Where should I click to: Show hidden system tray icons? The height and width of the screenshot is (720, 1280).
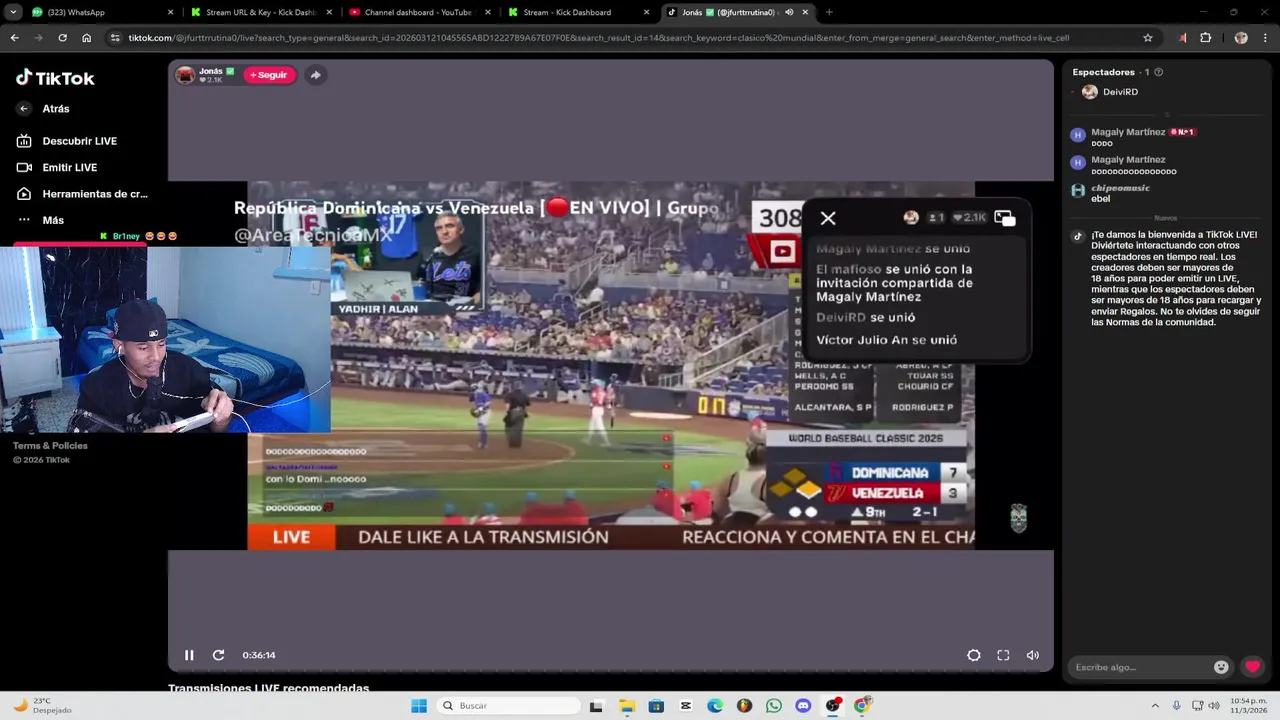click(1155, 706)
